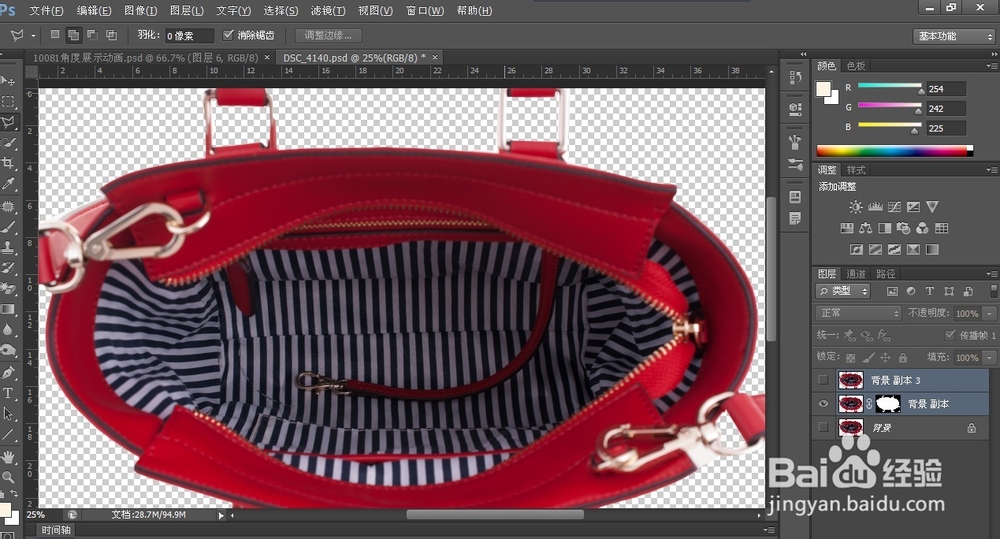1000x539 pixels.
Task: Open the 填充 fill dropdown arrow
Action: [x=990, y=357]
